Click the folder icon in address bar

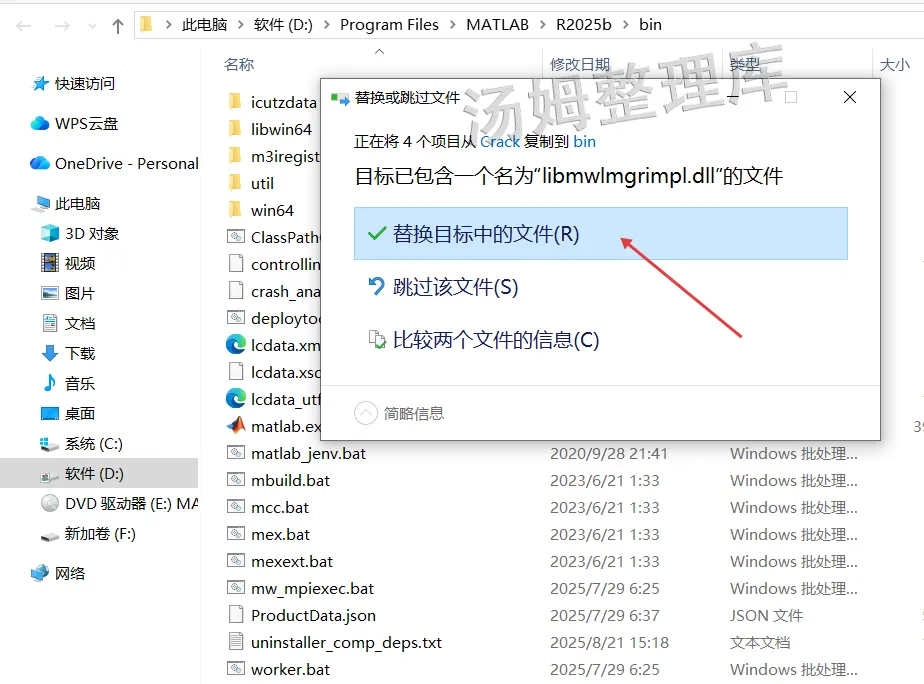pyautogui.click(x=147, y=24)
